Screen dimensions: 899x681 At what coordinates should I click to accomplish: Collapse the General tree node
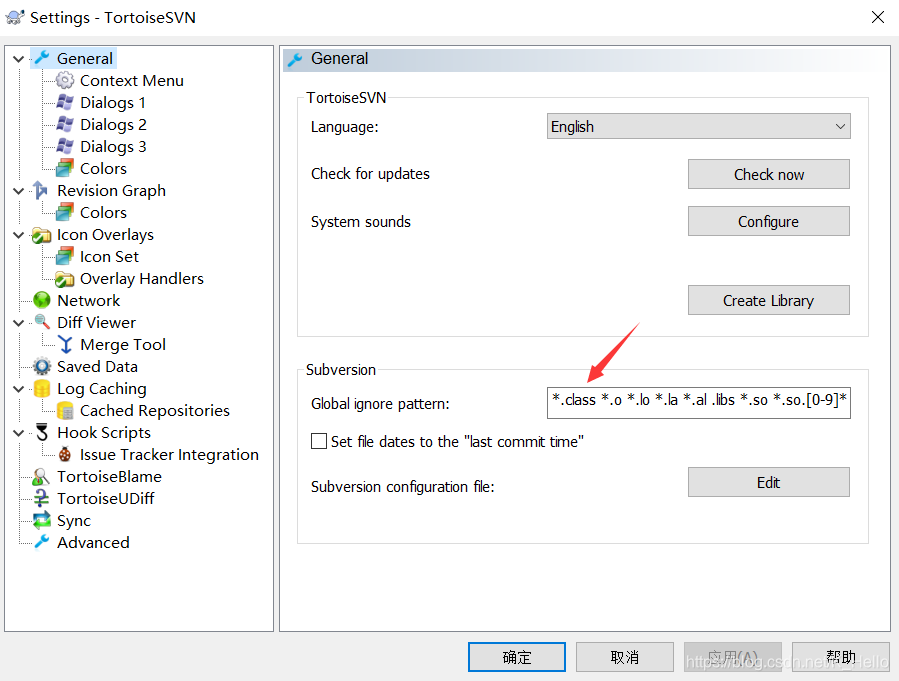18,59
